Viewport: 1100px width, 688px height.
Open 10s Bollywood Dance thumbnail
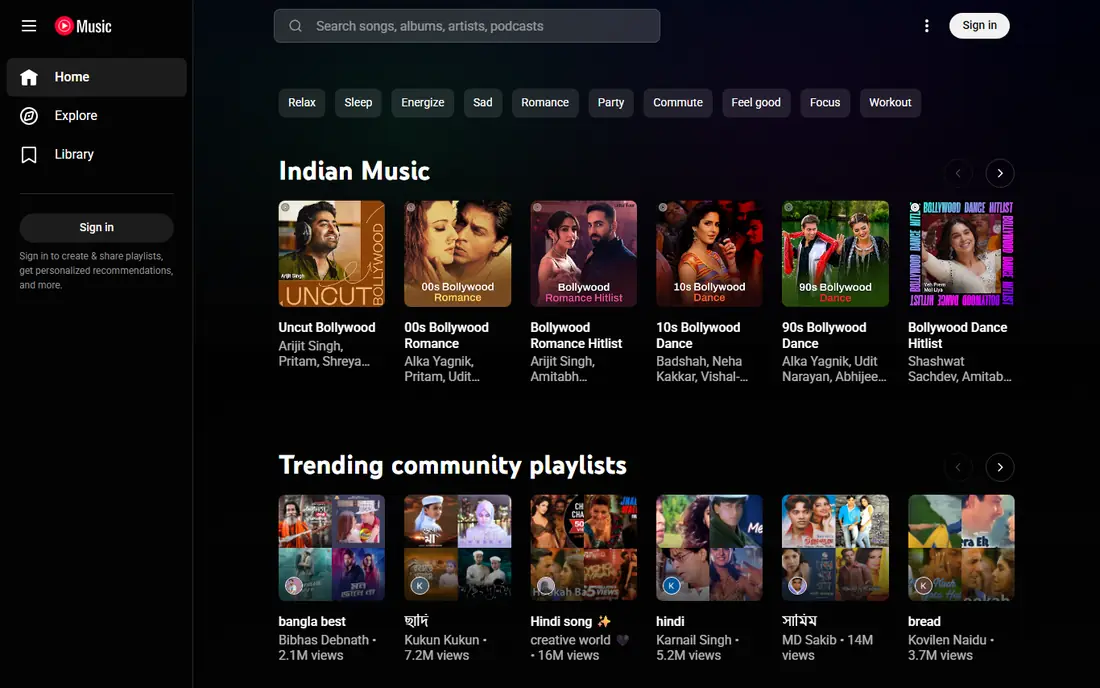pyautogui.click(x=709, y=254)
